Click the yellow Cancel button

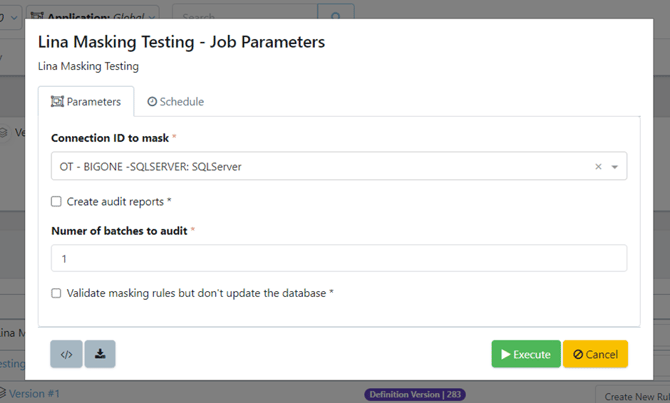(595, 354)
